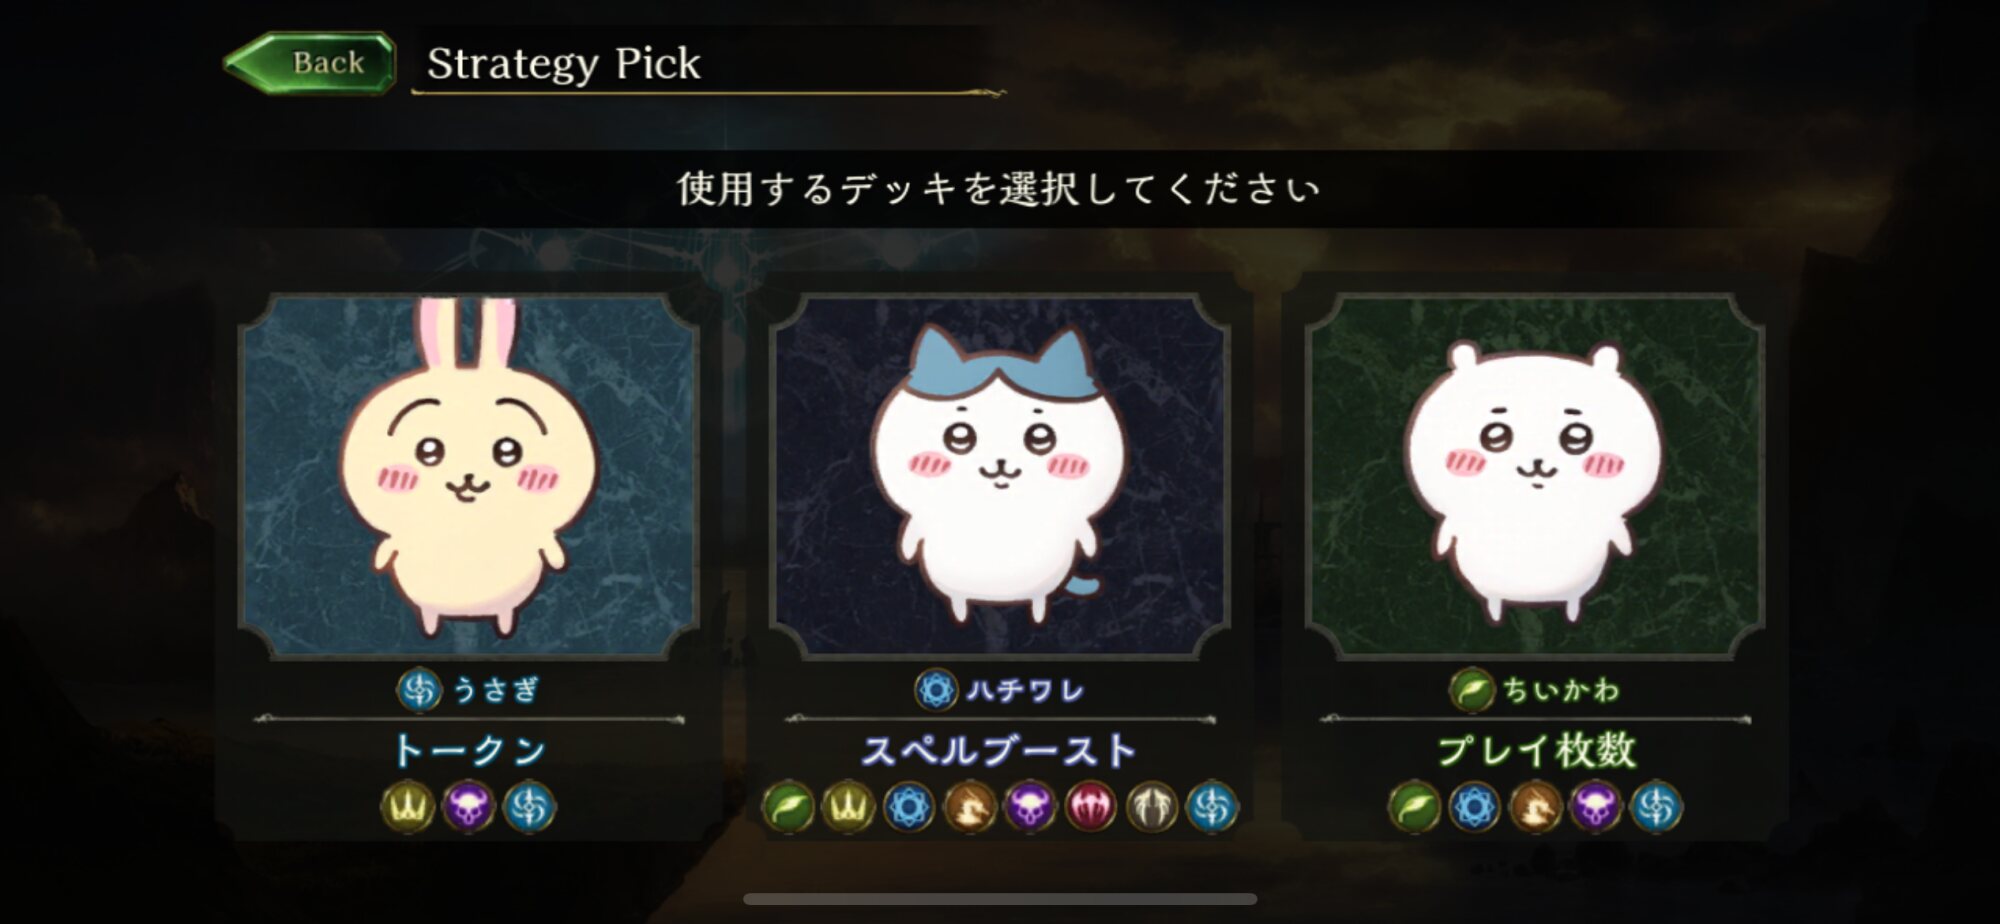Click the プレイ枚数 strategy label
The height and width of the screenshot is (924, 2000).
coord(1536,750)
